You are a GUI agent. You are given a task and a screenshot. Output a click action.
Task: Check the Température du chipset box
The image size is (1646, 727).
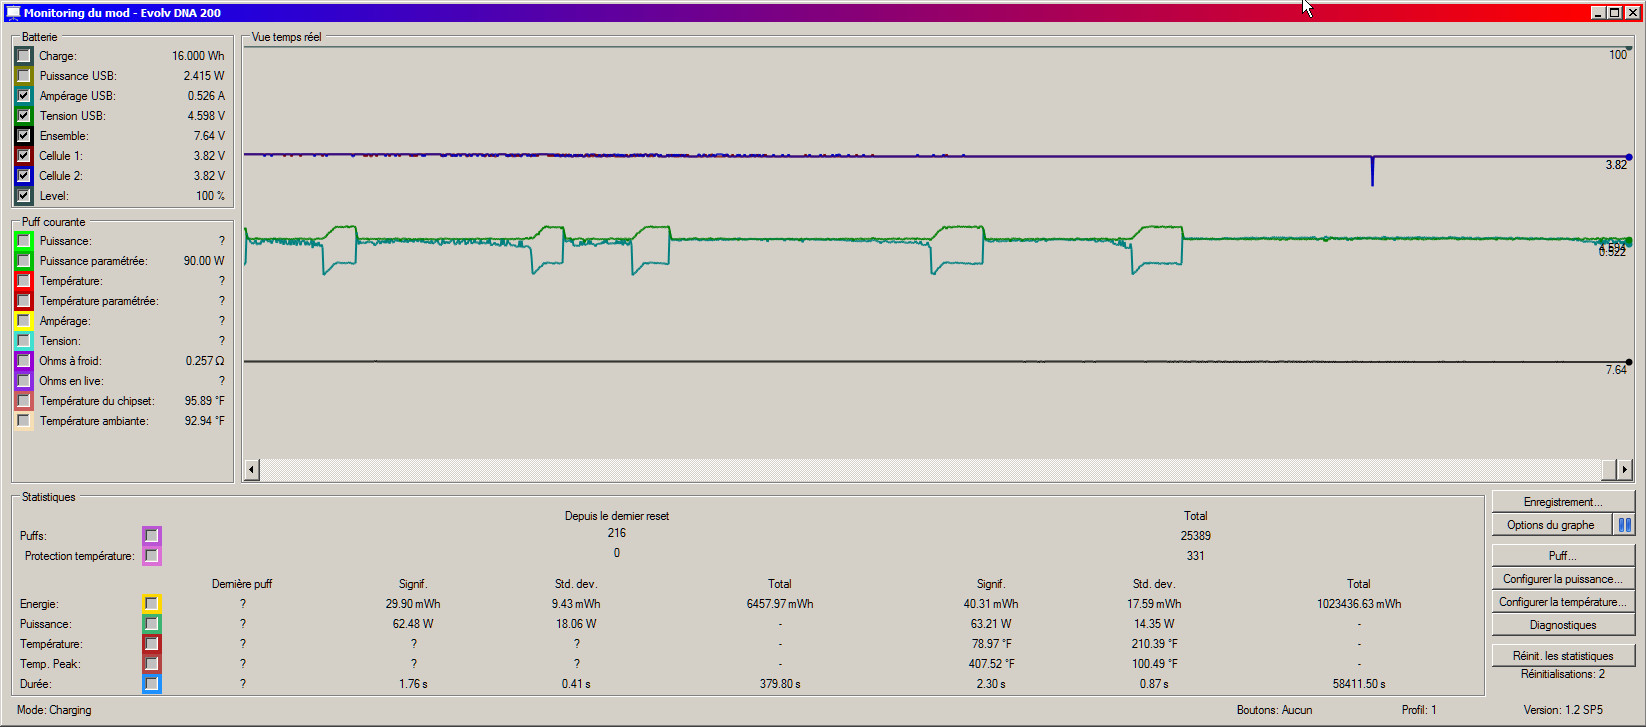click(x=24, y=401)
